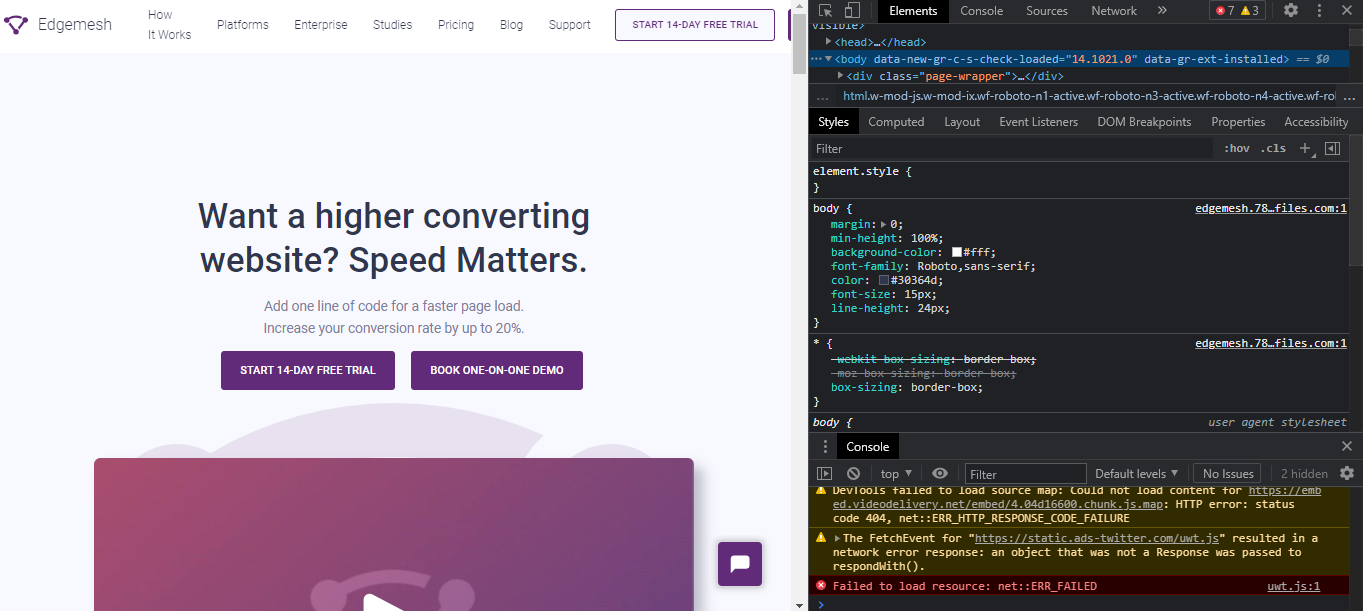Click BOOK ONE-ON-ONE DEMO button
Viewport: 1363px width, 611px height.
click(x=497, y=370)
